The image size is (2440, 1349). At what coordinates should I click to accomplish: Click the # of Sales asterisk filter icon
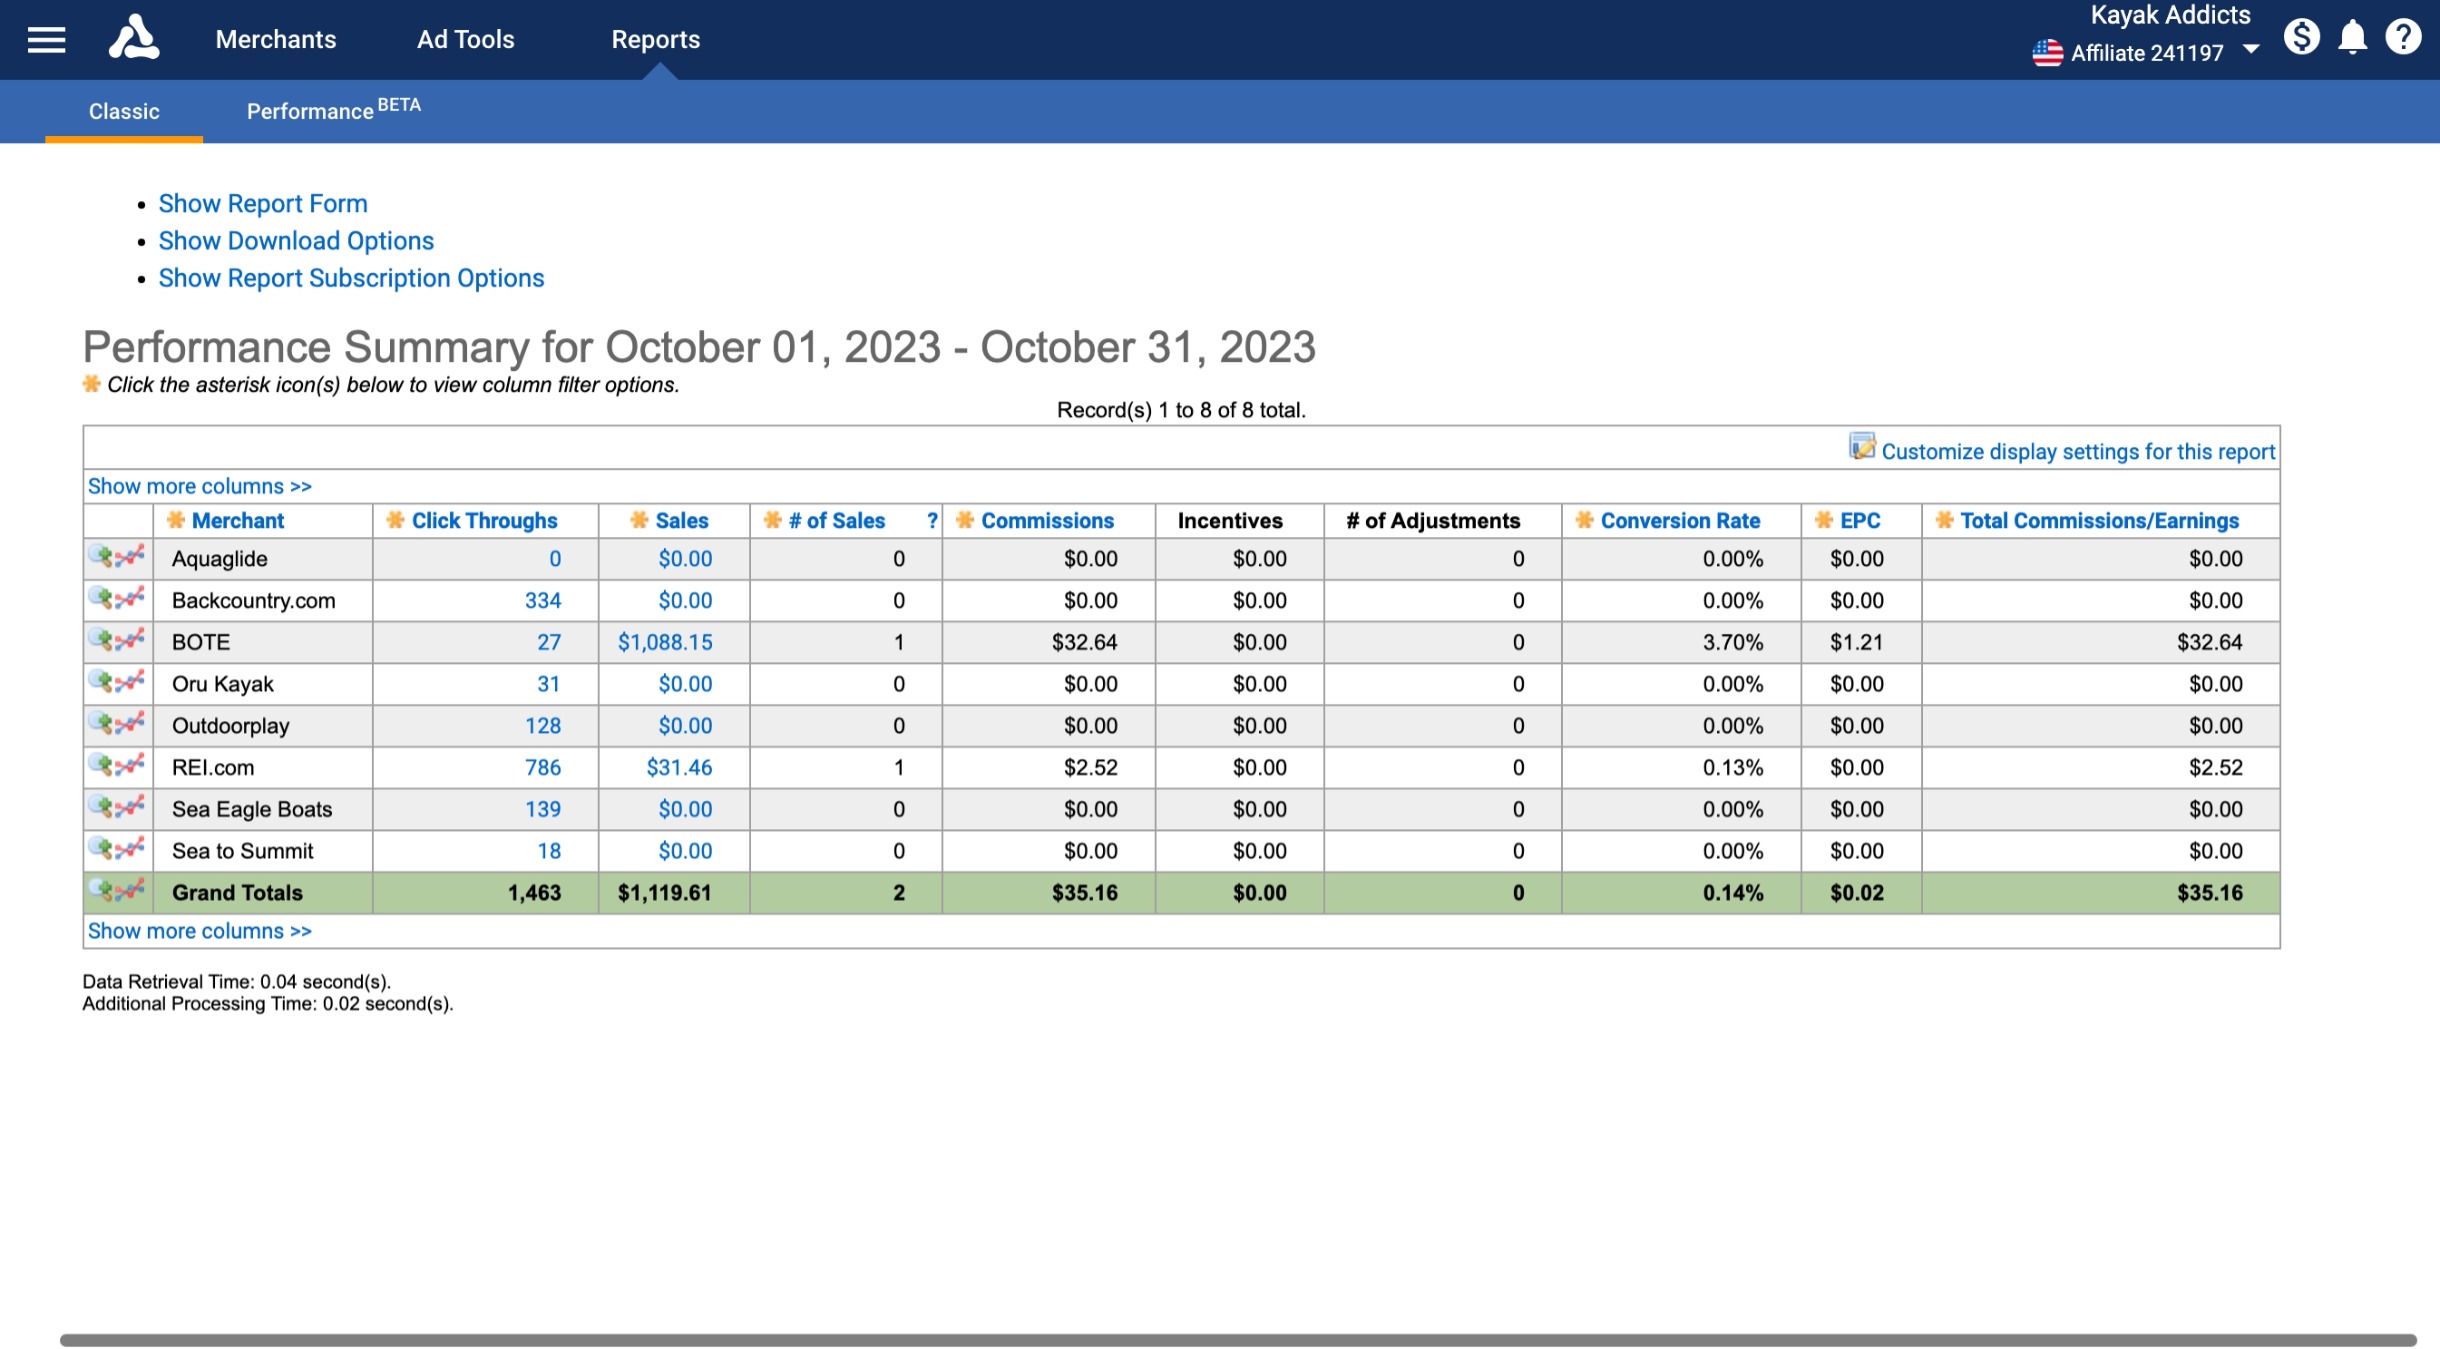pyautogui.click(x=773, y=520)
